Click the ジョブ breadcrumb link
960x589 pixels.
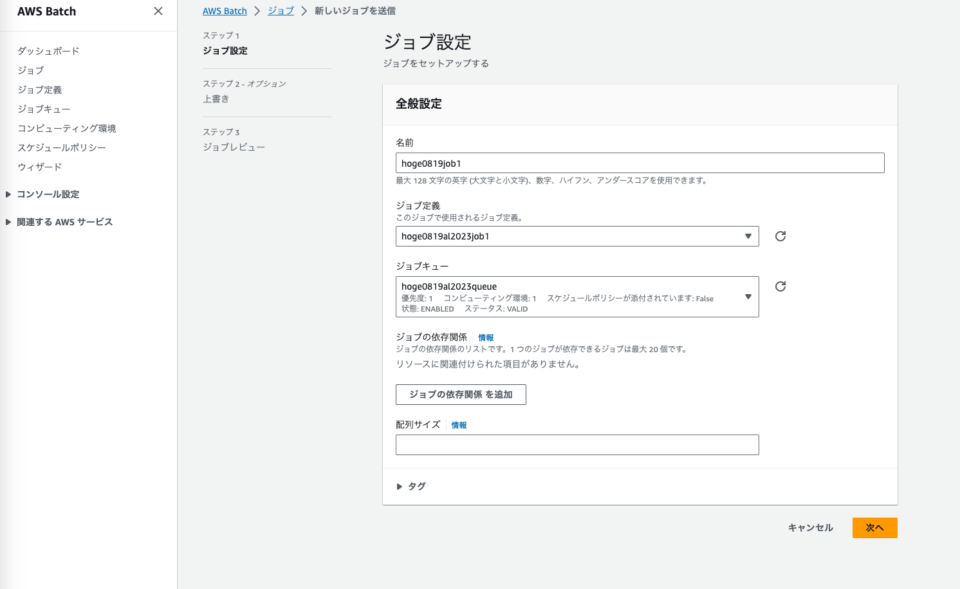[281, 11]
